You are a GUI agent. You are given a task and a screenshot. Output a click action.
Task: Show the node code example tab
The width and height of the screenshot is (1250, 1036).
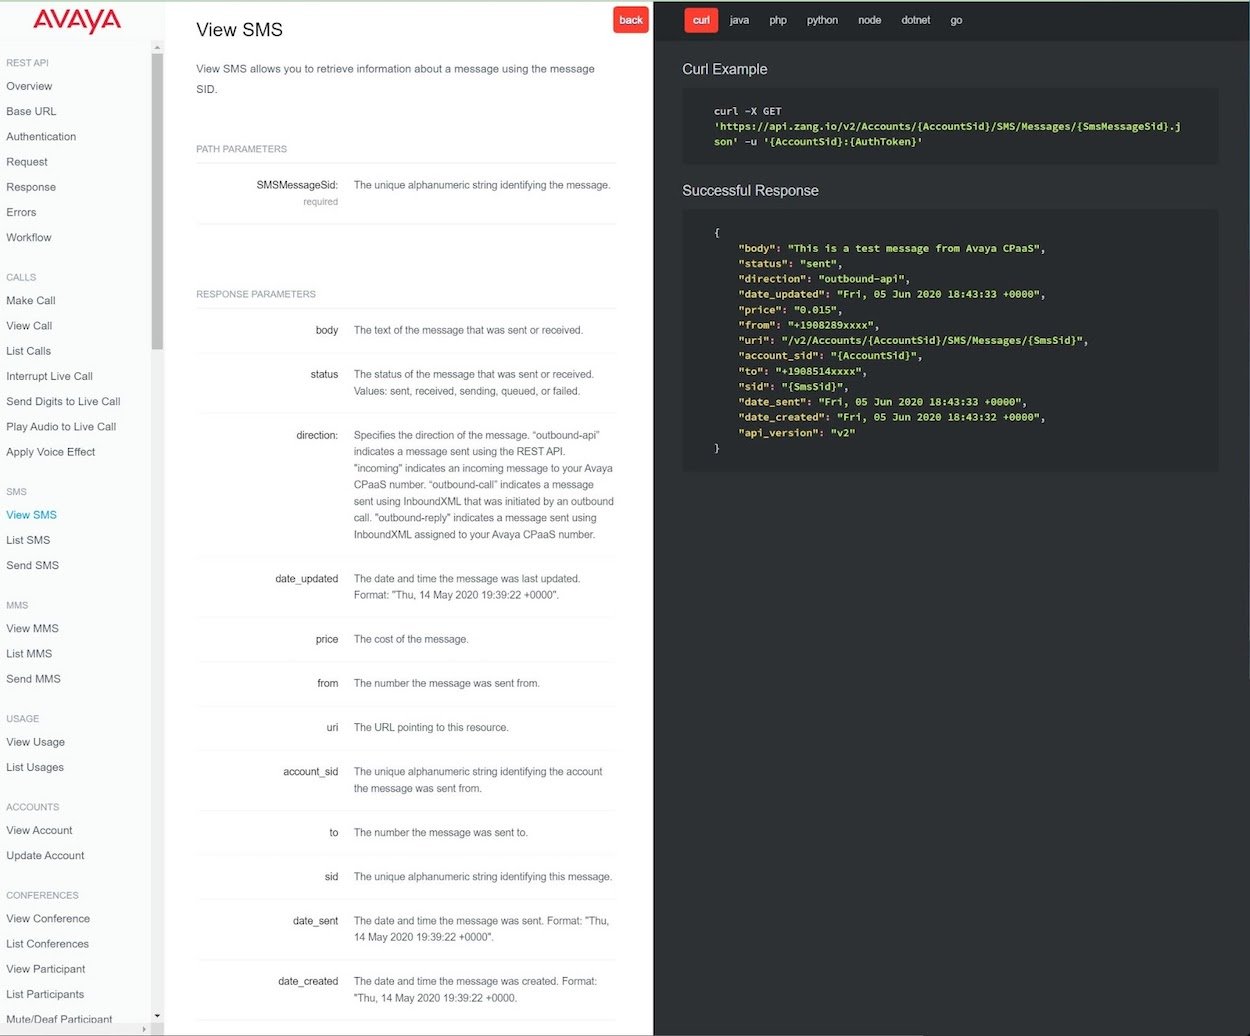pos(869,20)
